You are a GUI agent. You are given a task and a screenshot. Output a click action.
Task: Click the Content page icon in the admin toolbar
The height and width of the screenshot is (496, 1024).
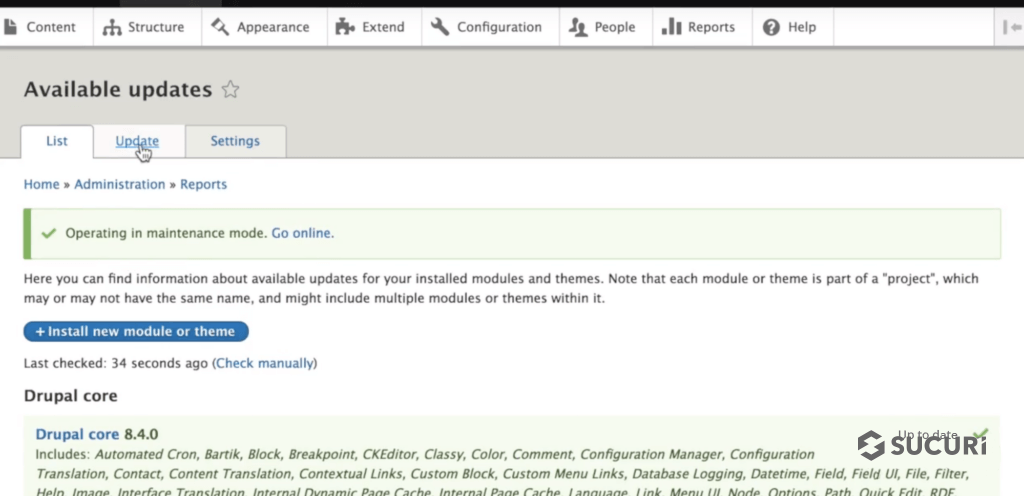tap(11, 27)
